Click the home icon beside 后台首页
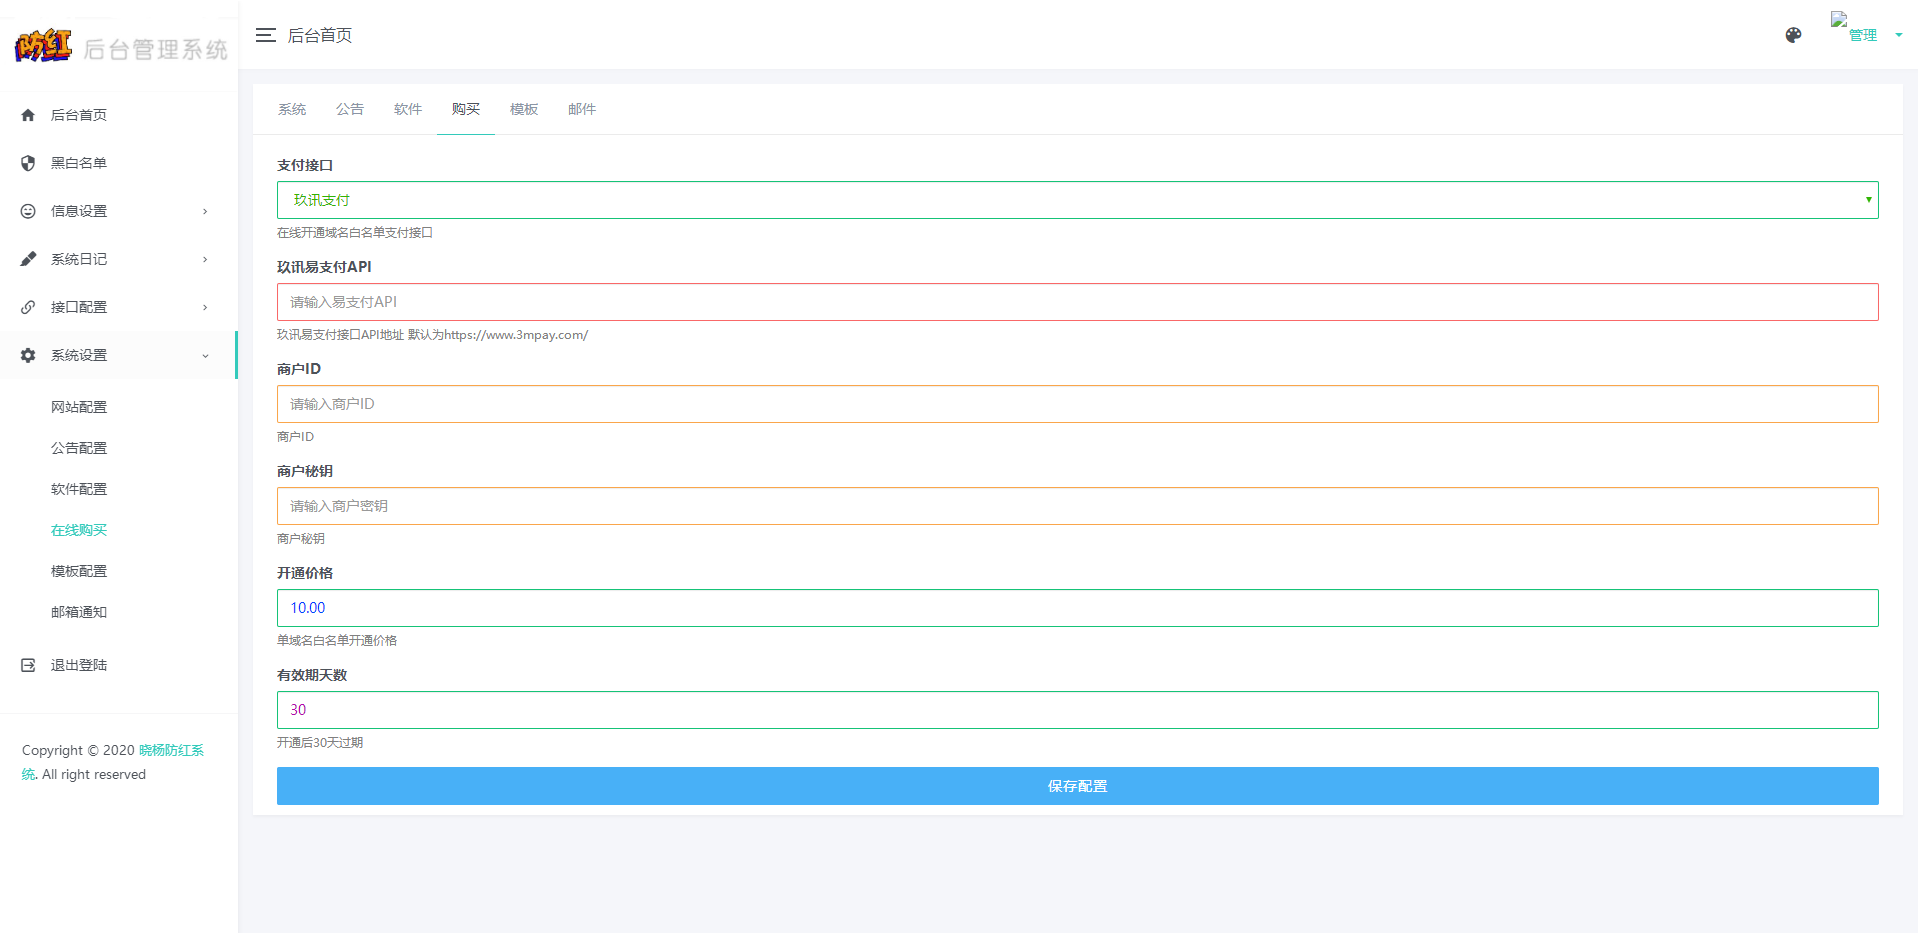Screen dimensions: 1918x933 (x=28, y=115)
